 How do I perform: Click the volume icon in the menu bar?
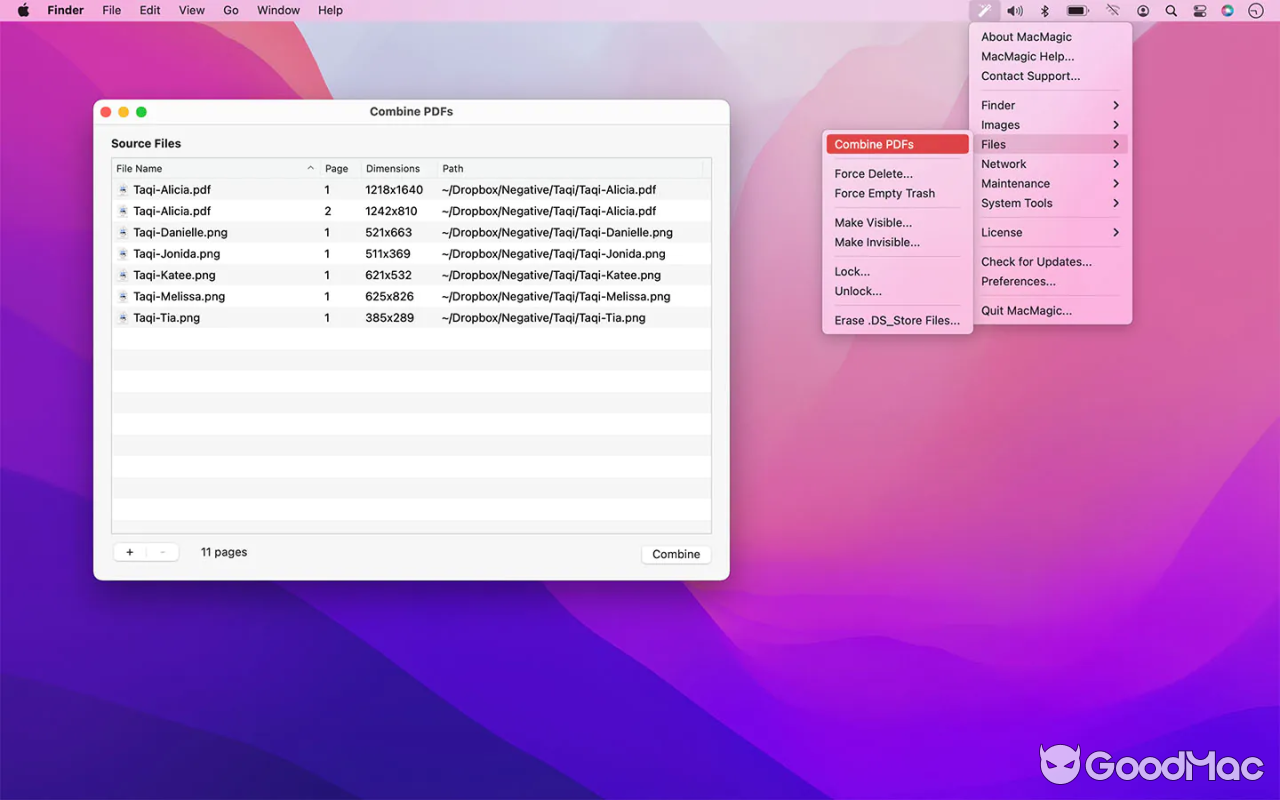click(1014, 10)
